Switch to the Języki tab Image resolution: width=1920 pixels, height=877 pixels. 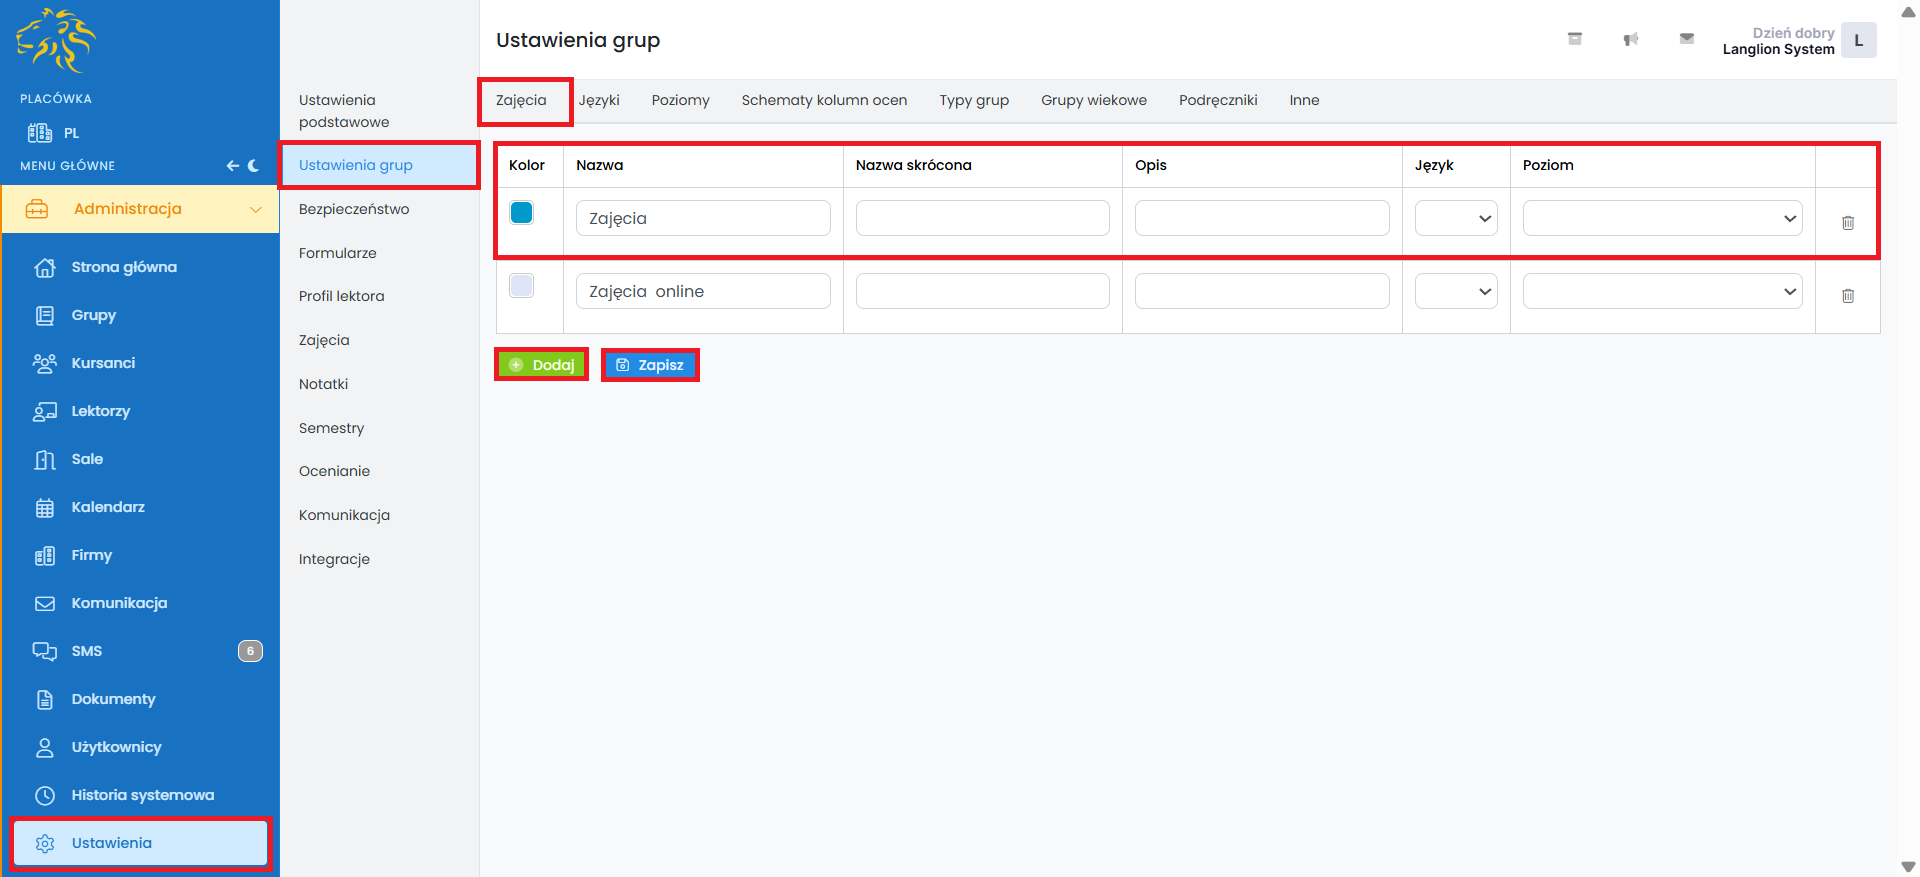pos(599,100)
